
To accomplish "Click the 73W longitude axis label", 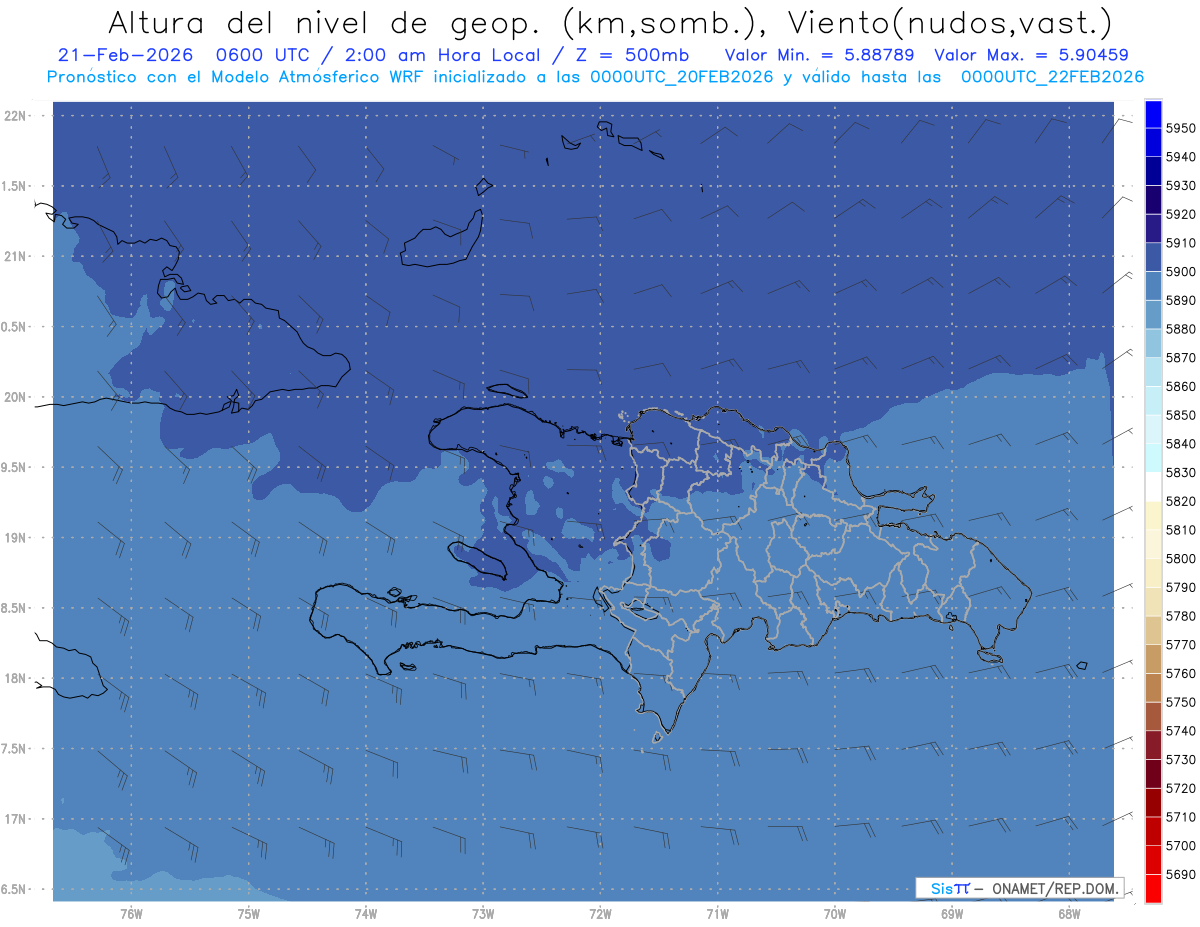I will click(483, 913).
